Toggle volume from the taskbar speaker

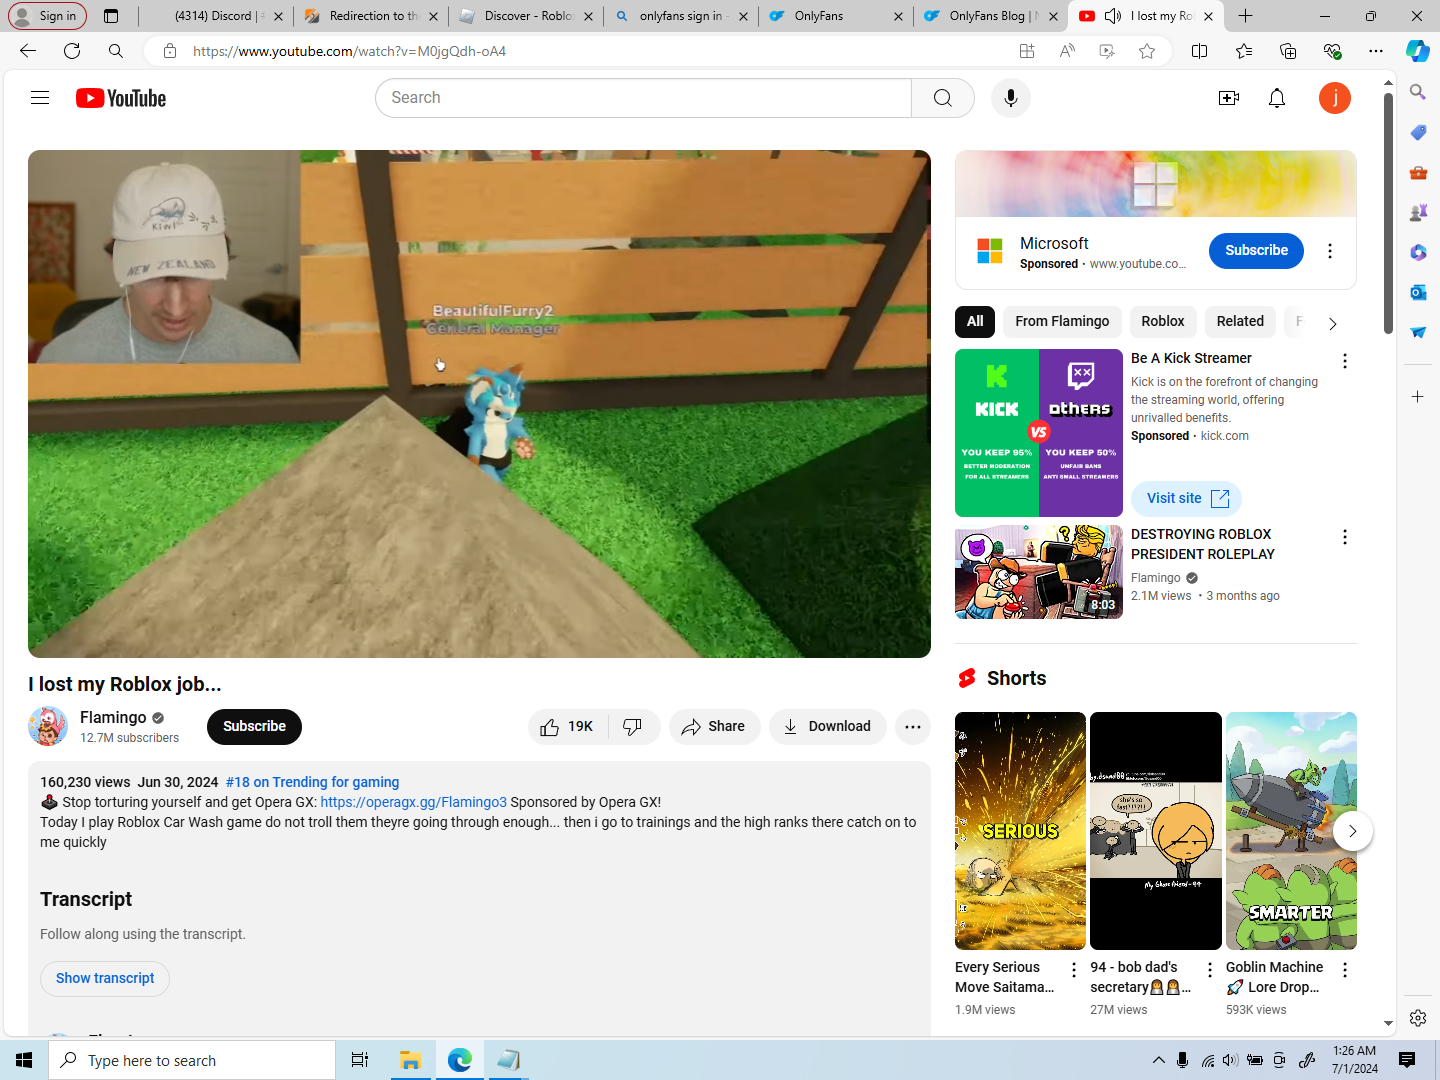click(x=1230, y=1060)
